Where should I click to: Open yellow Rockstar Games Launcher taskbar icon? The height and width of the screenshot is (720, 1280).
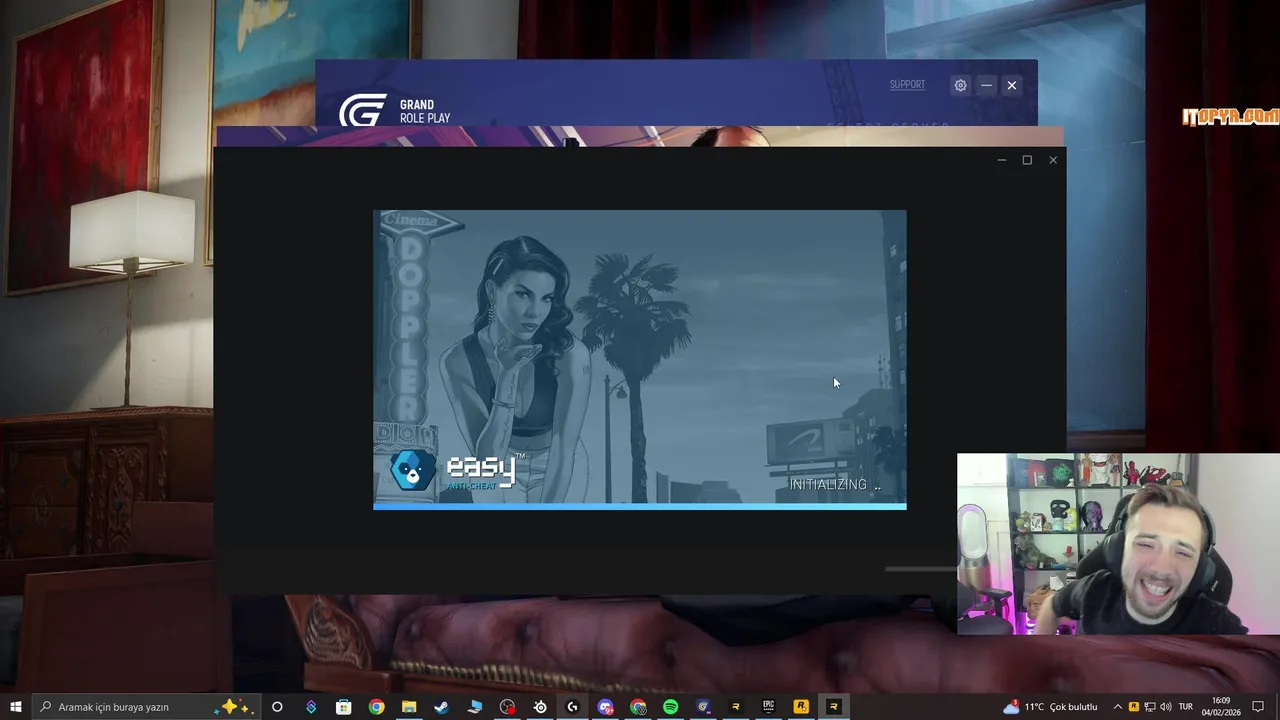[x=801, y=707]
